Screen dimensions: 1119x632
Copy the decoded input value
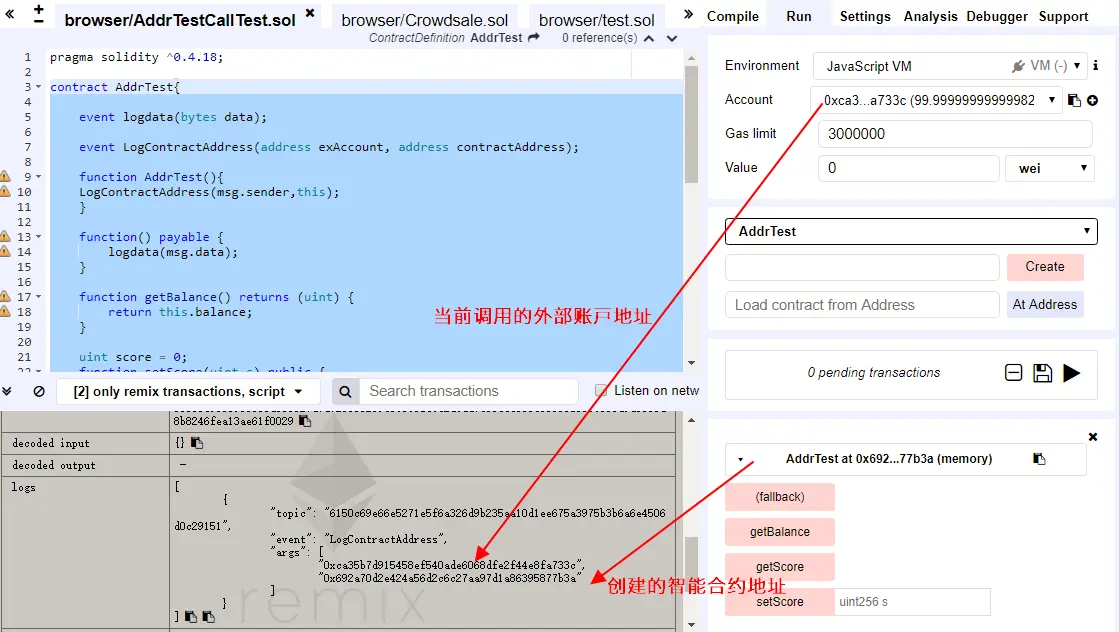tap(197, 443)
